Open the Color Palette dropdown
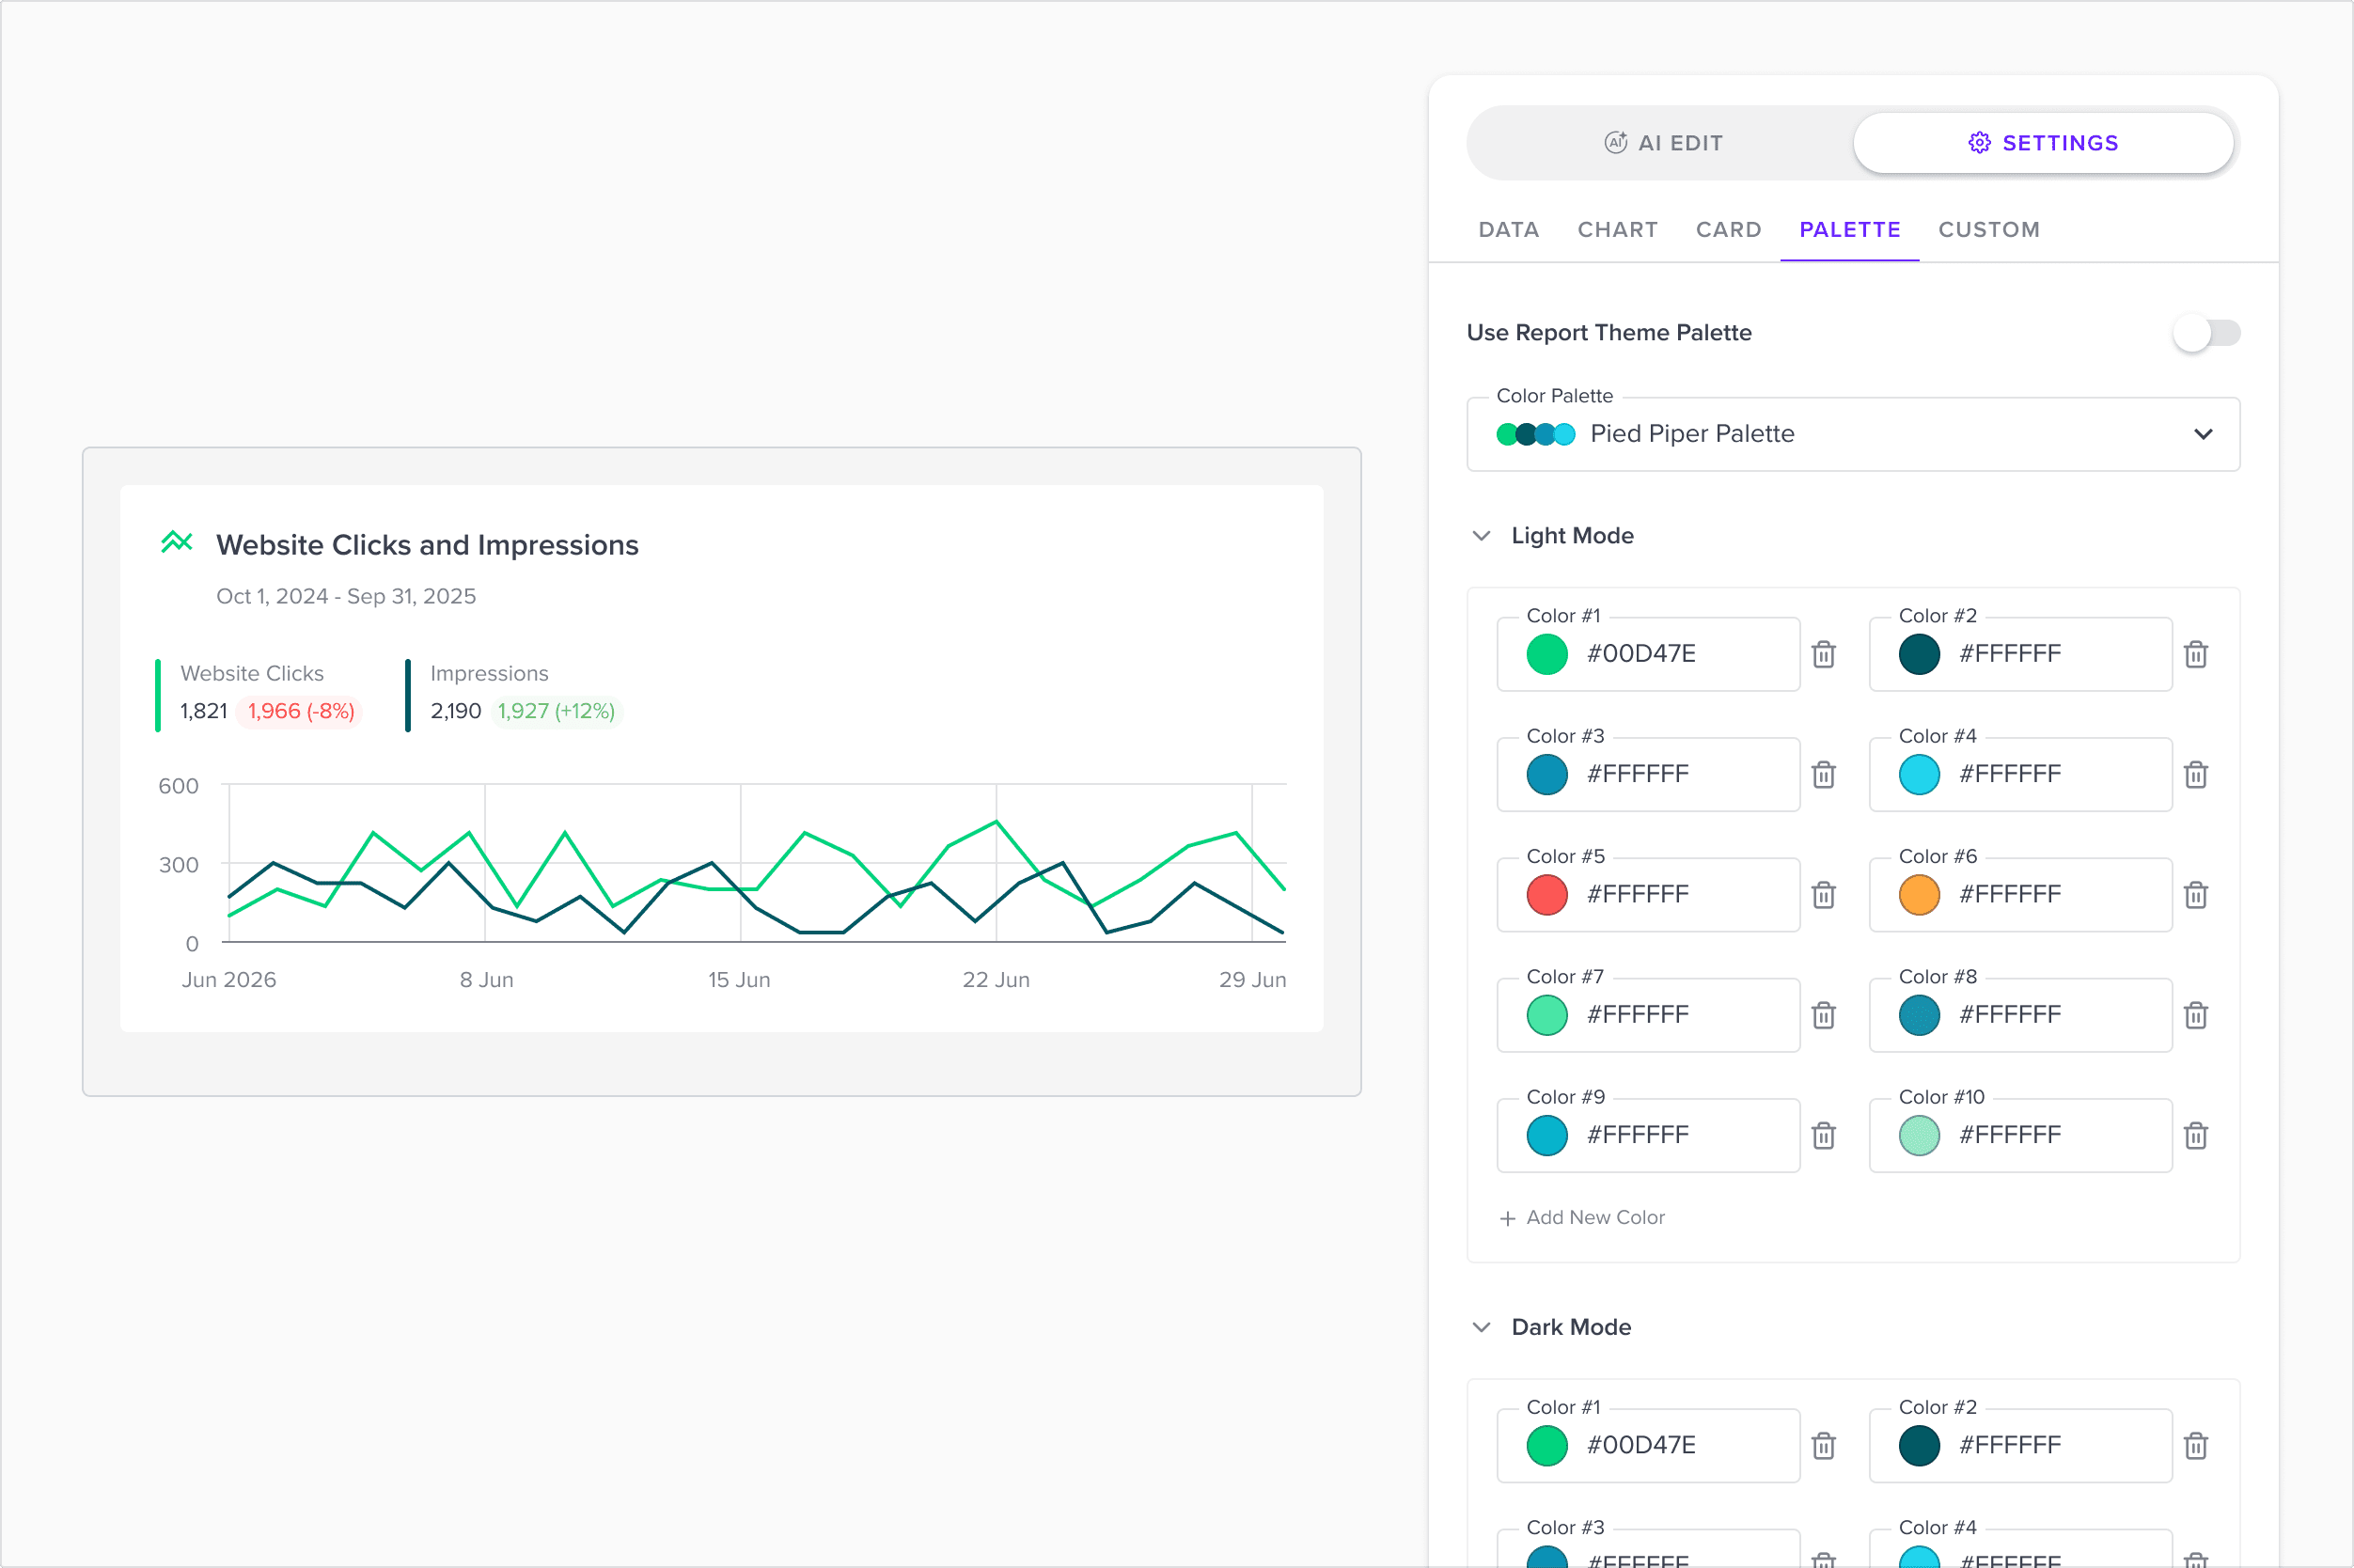Screen dimensions: 2354x1568 click(x=1853, y=434)
